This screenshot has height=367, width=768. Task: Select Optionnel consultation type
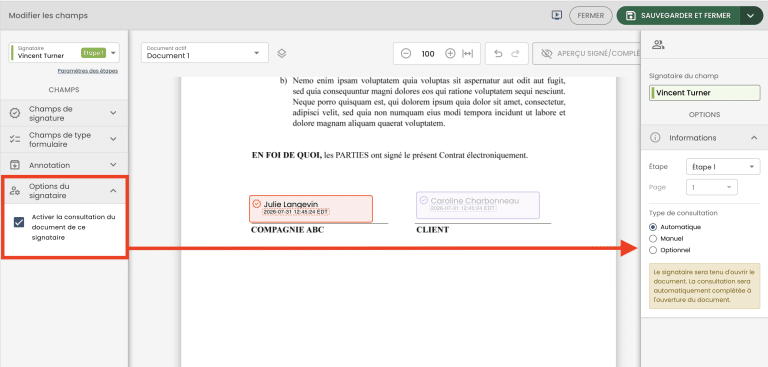[652, 250]
